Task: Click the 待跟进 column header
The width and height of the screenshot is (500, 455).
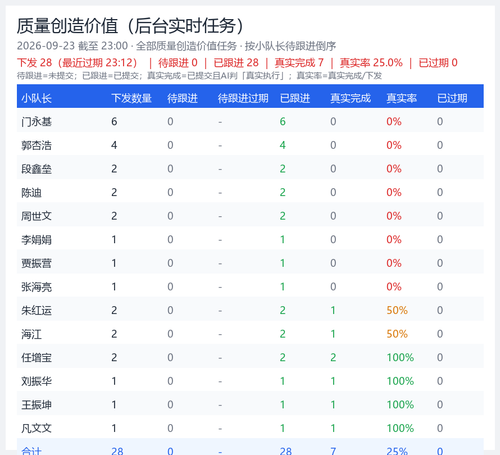Action: point(182,98)
